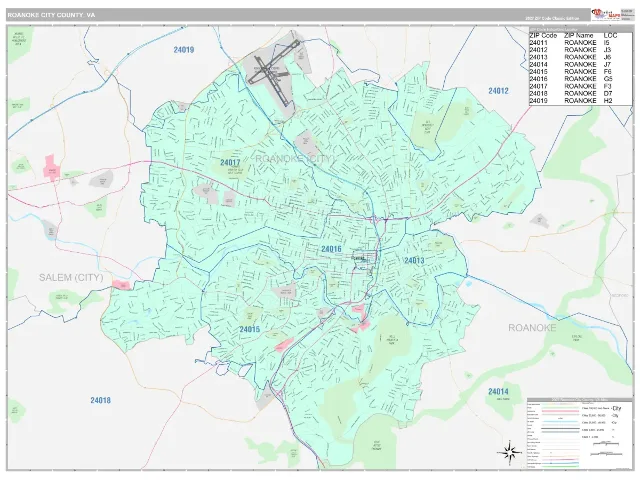Viewport: 640px width, 480px height.
Task: Click the 'ROANOKE (CITY)' map label
Action: [295, 158]
